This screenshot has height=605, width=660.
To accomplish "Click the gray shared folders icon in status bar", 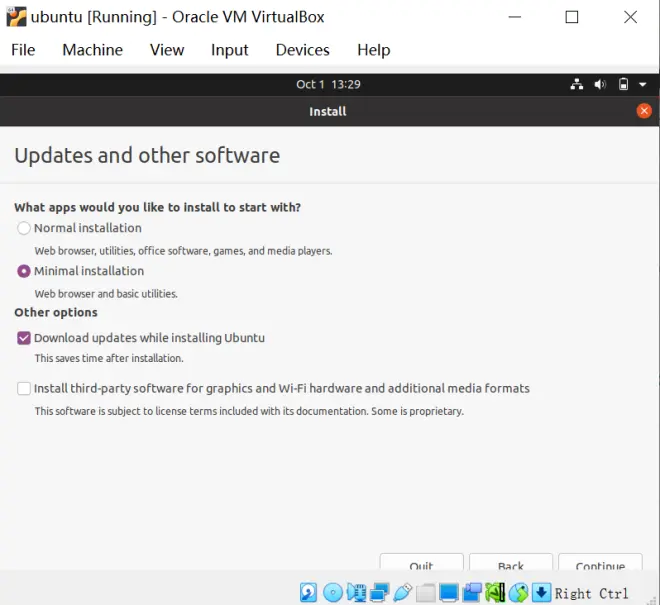I will pos(426,593).
